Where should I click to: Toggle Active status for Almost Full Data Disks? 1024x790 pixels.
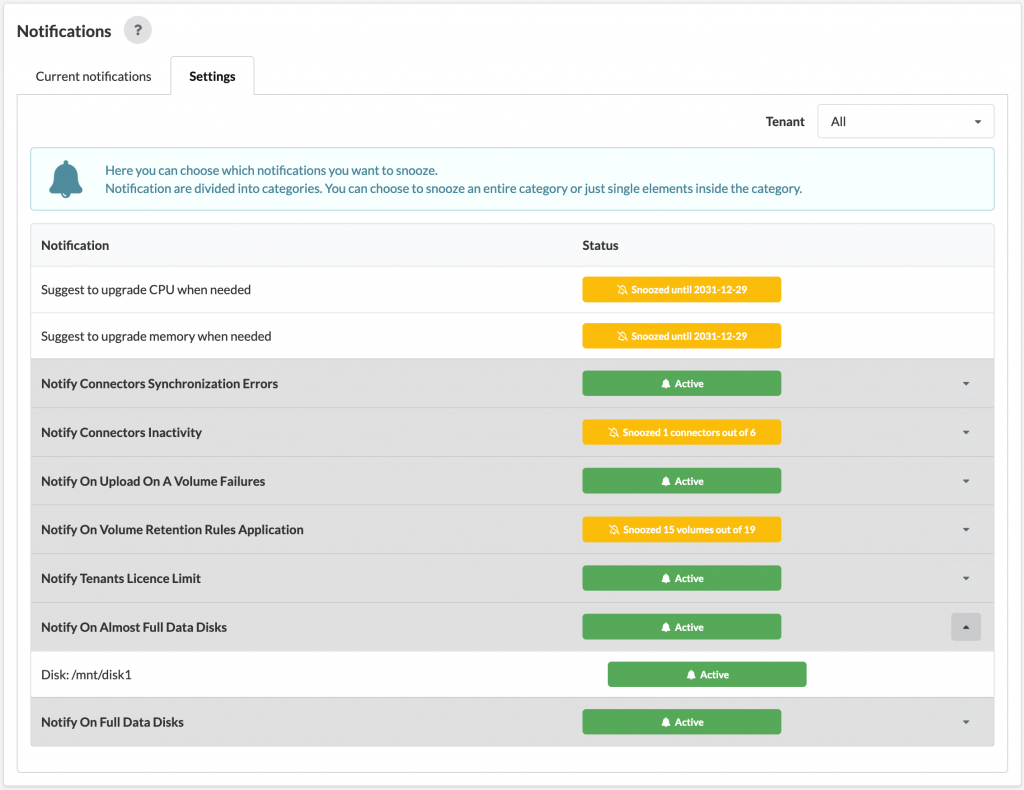click(x=681, y=627)
